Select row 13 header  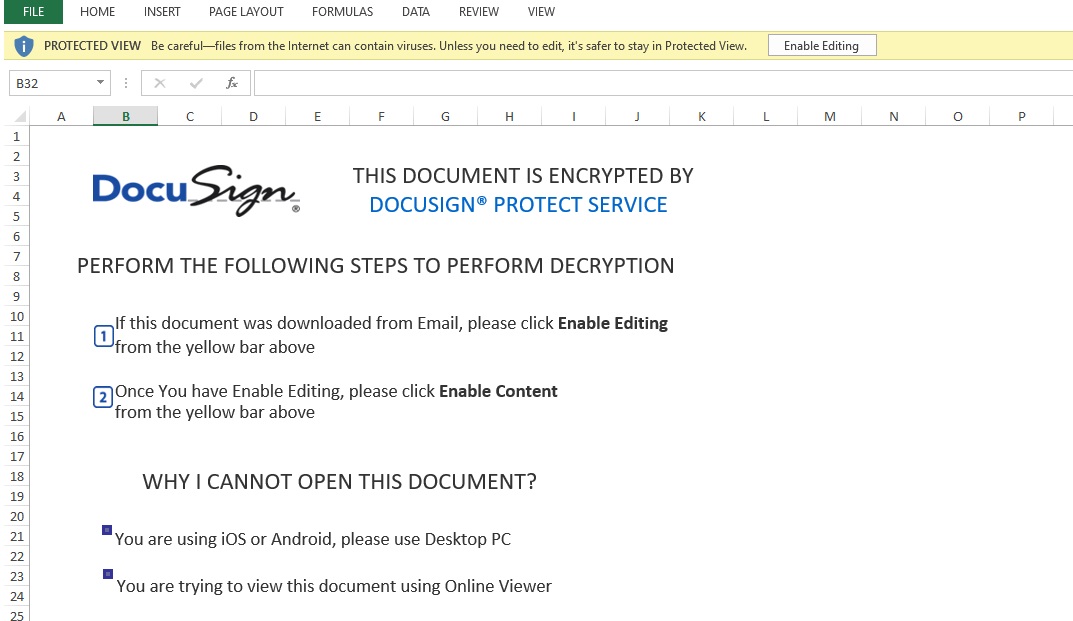coord(16,377)
